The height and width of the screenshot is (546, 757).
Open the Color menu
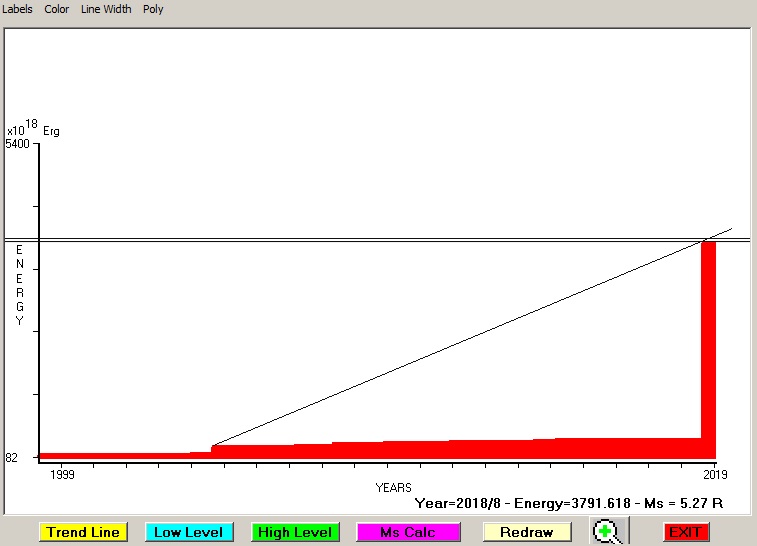point(57,9)
